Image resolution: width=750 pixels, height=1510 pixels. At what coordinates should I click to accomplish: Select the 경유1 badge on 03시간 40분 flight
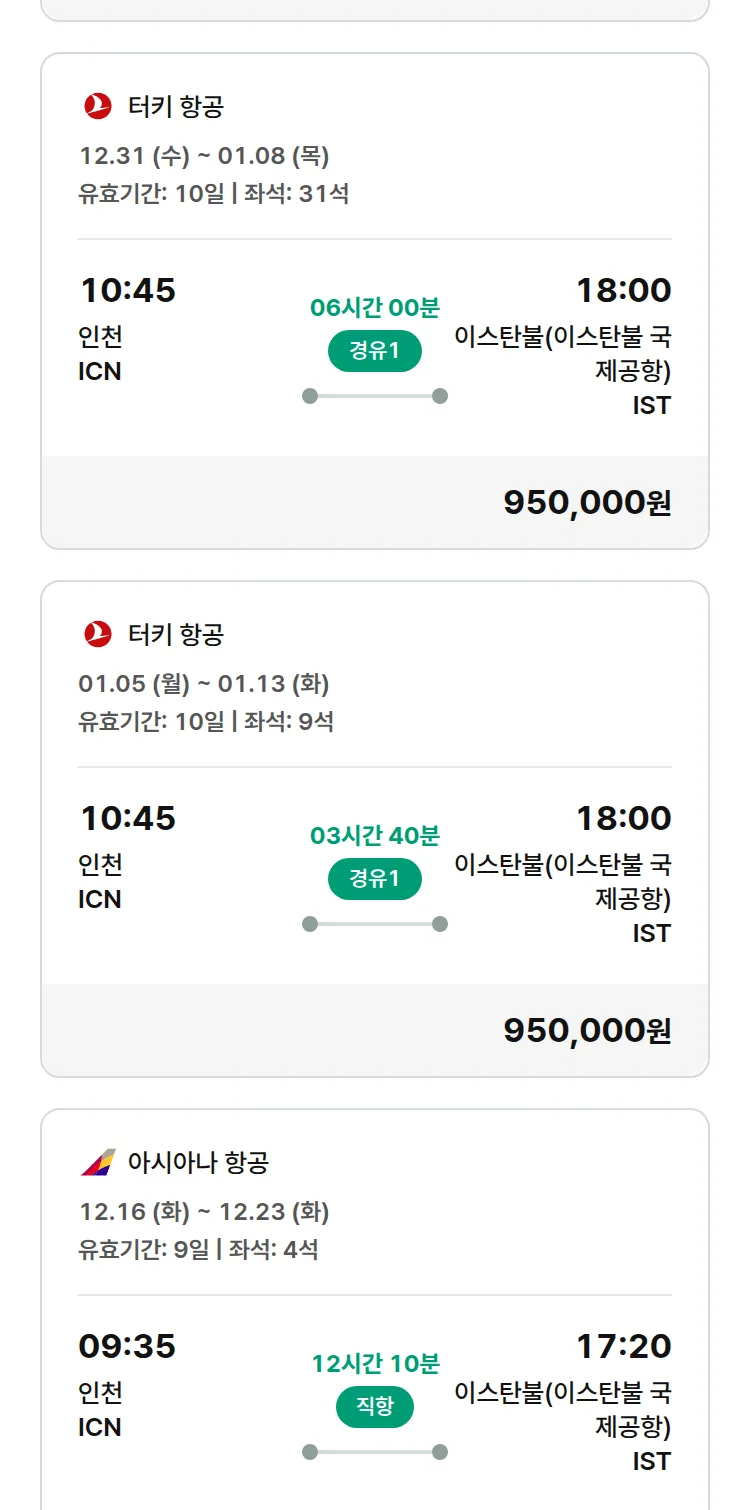point(375,879)
